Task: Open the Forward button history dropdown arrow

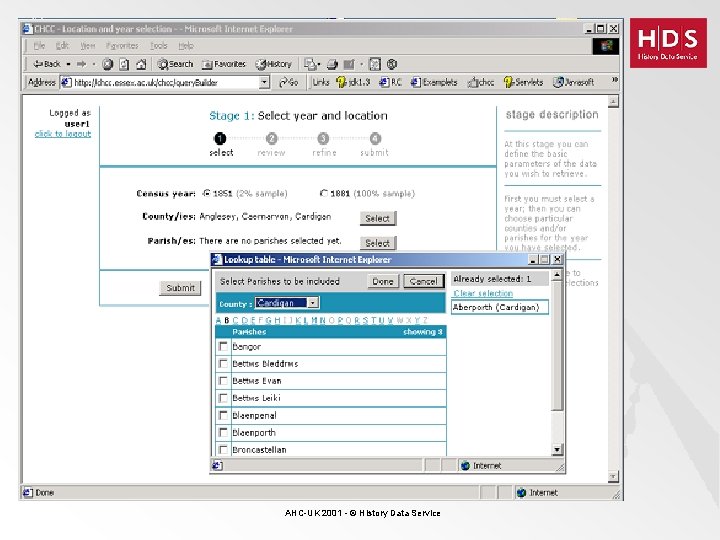Action: [x=94, y=64]
